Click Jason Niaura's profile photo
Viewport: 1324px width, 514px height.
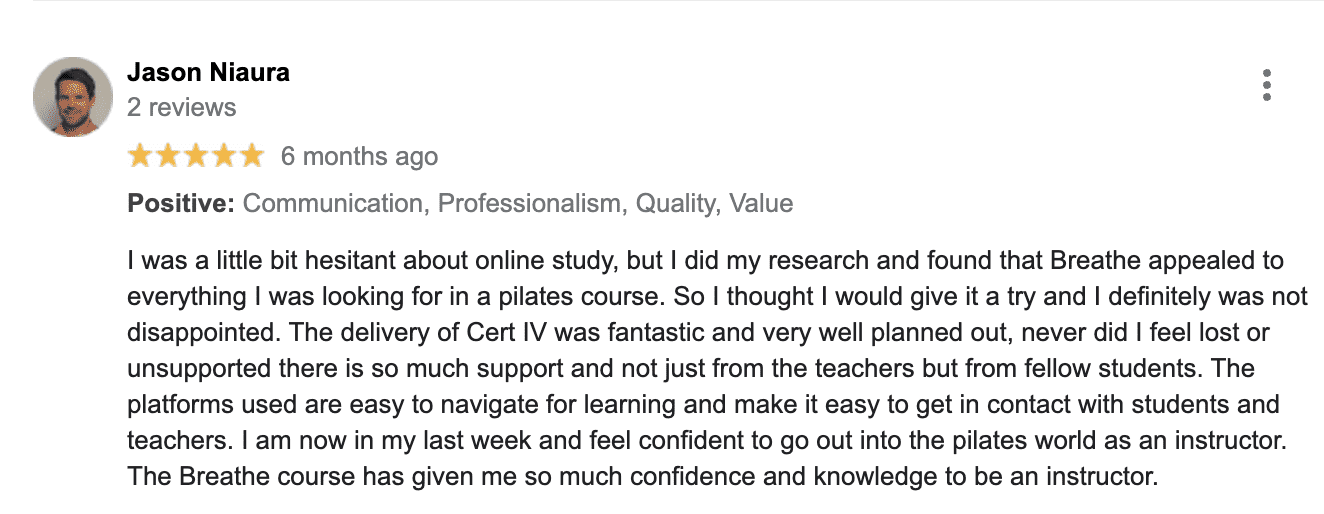click(x=73, y=97)
